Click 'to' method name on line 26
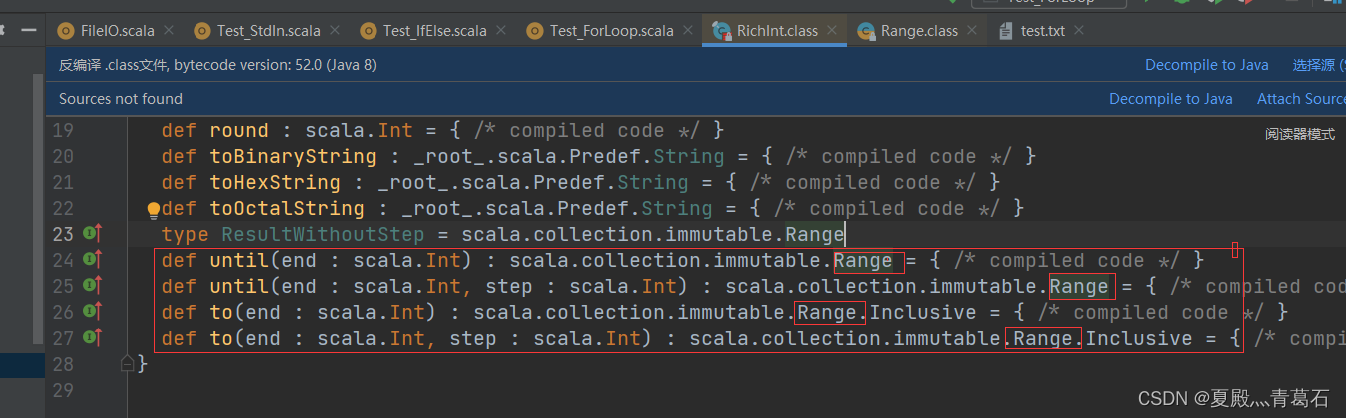 (221, 313)
